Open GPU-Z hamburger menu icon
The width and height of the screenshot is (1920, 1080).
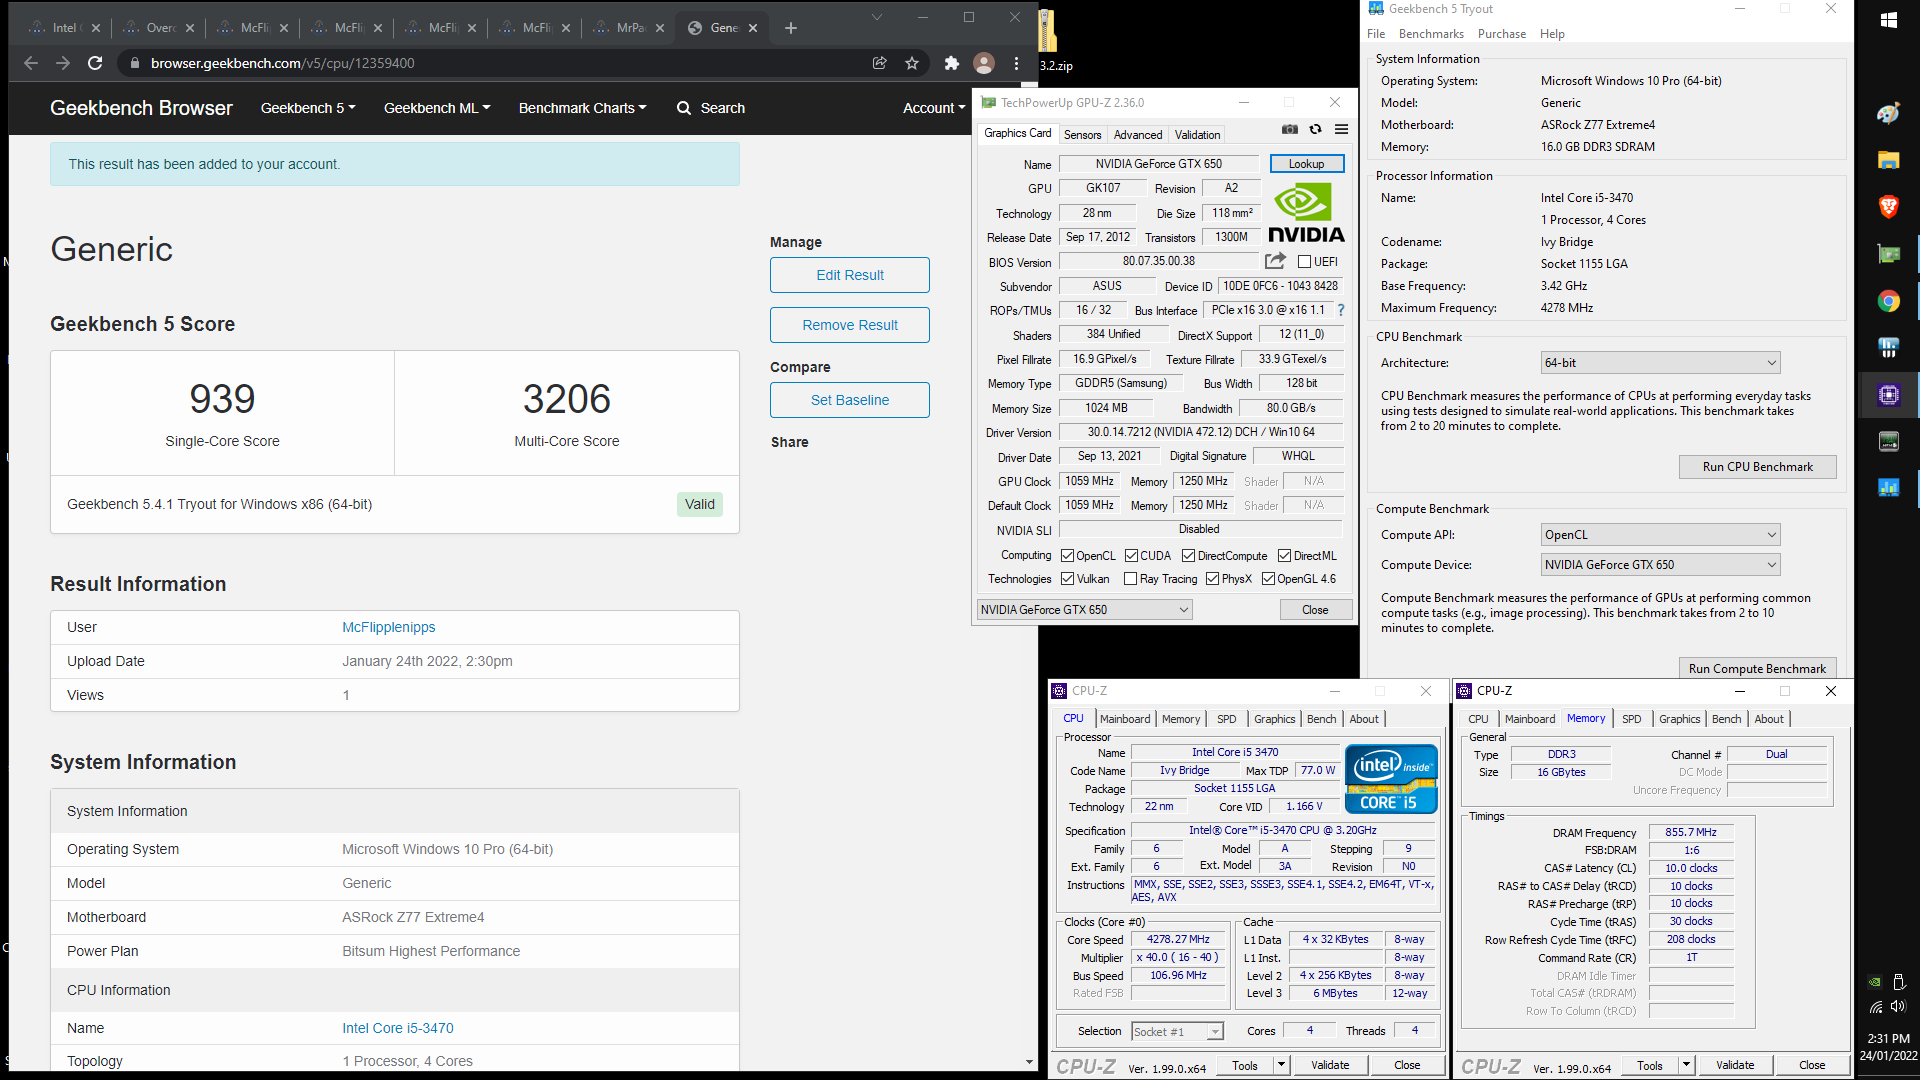(1342, 130)
